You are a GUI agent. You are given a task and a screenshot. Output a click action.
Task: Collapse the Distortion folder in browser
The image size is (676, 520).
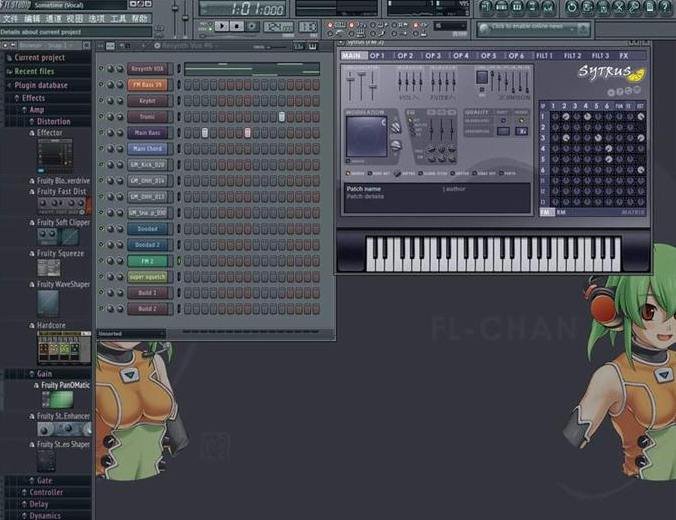click(x=53, y=121)
